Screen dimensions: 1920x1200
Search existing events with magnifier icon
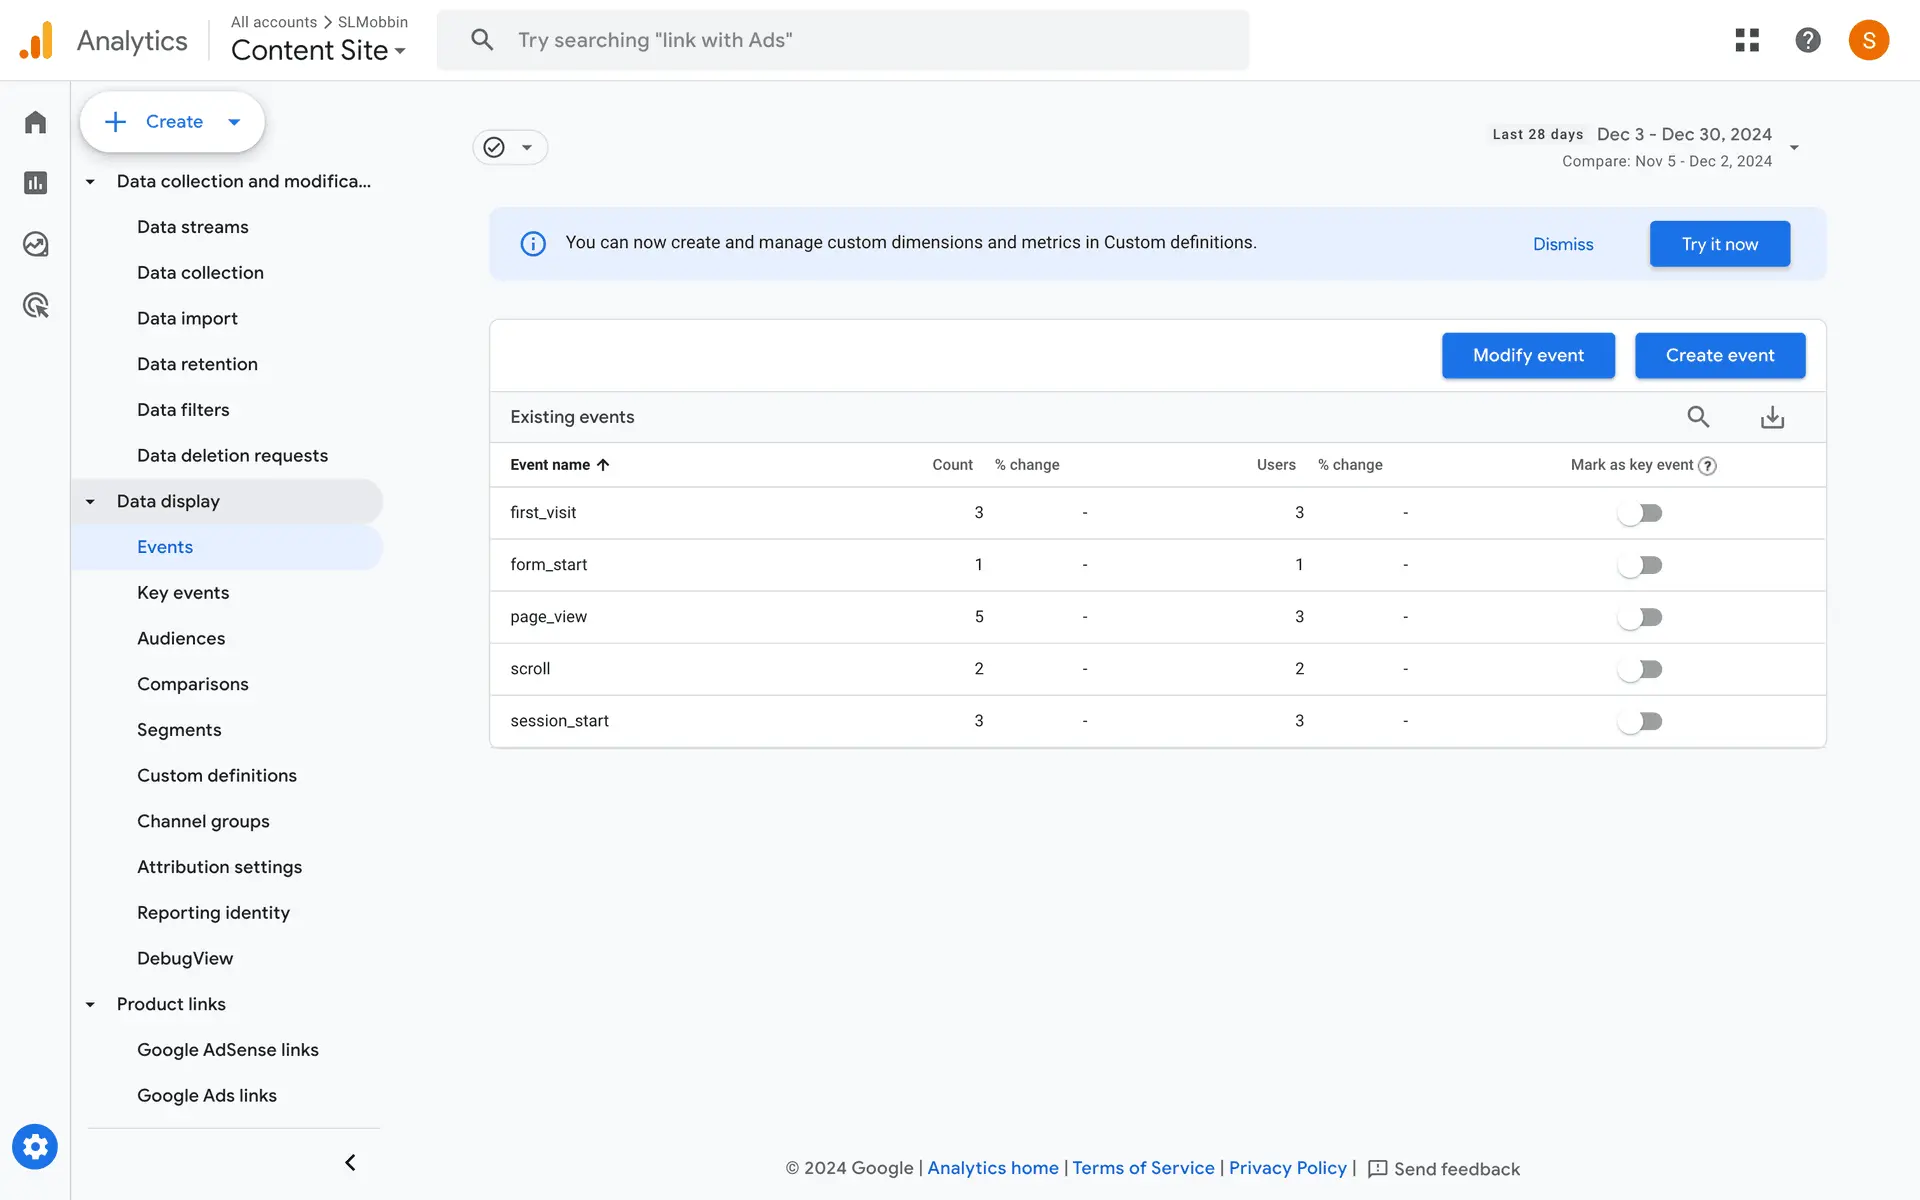click(x=1698, y=417)
